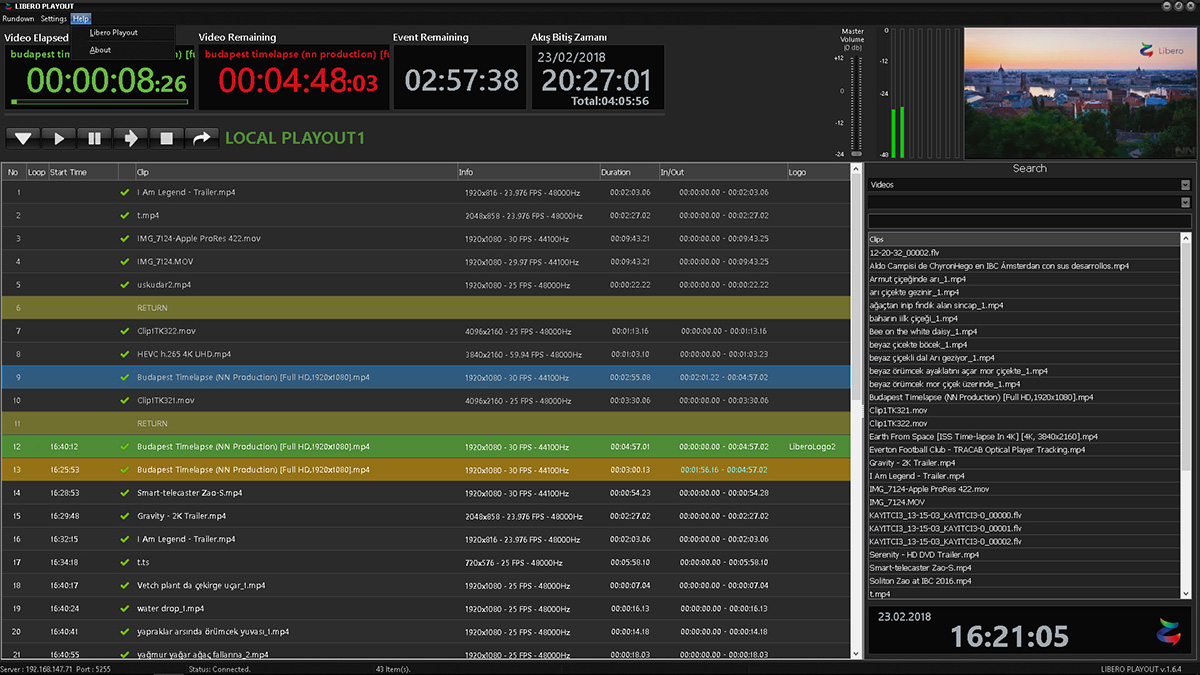Screen dimensions: 1200x675
Task: Click the rundown list vertical scrollbar
Action: click(856, 410)
